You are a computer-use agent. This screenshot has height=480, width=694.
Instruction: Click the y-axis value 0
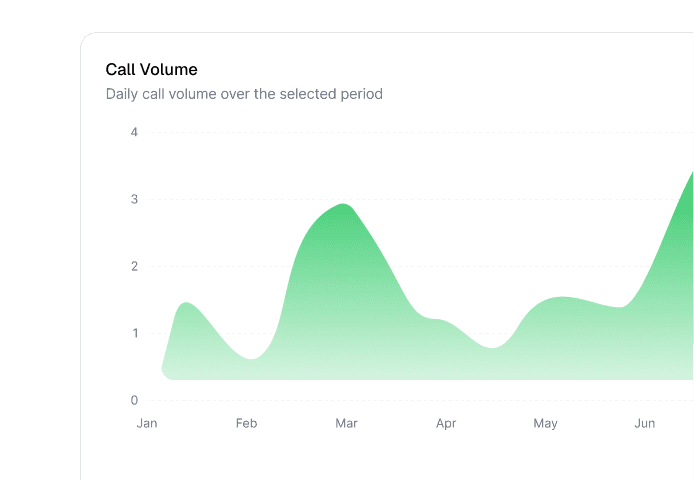(134, 400)
